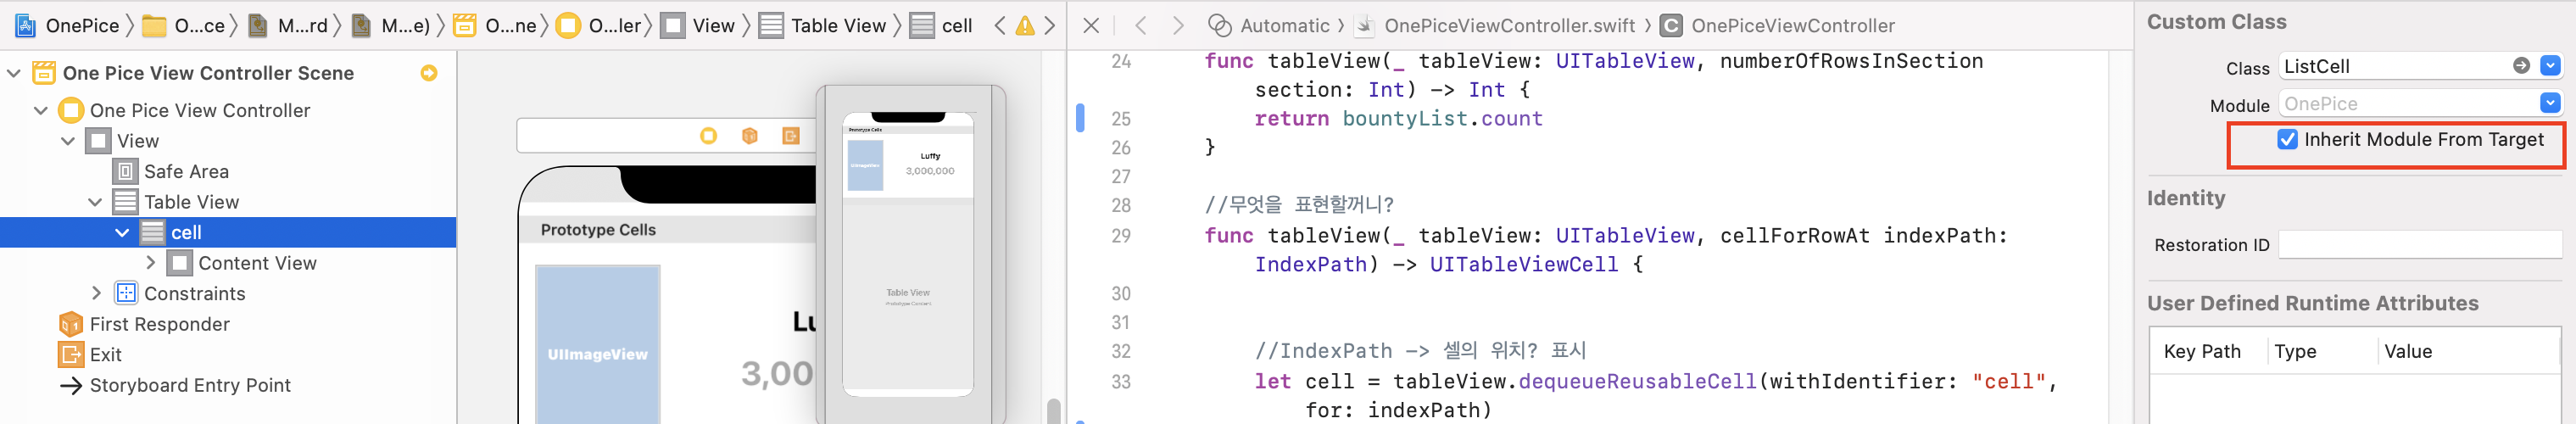Click the Prototype Cells header on canvas
The height and width of the screenshot is (424, 2576).
[598, 230]
